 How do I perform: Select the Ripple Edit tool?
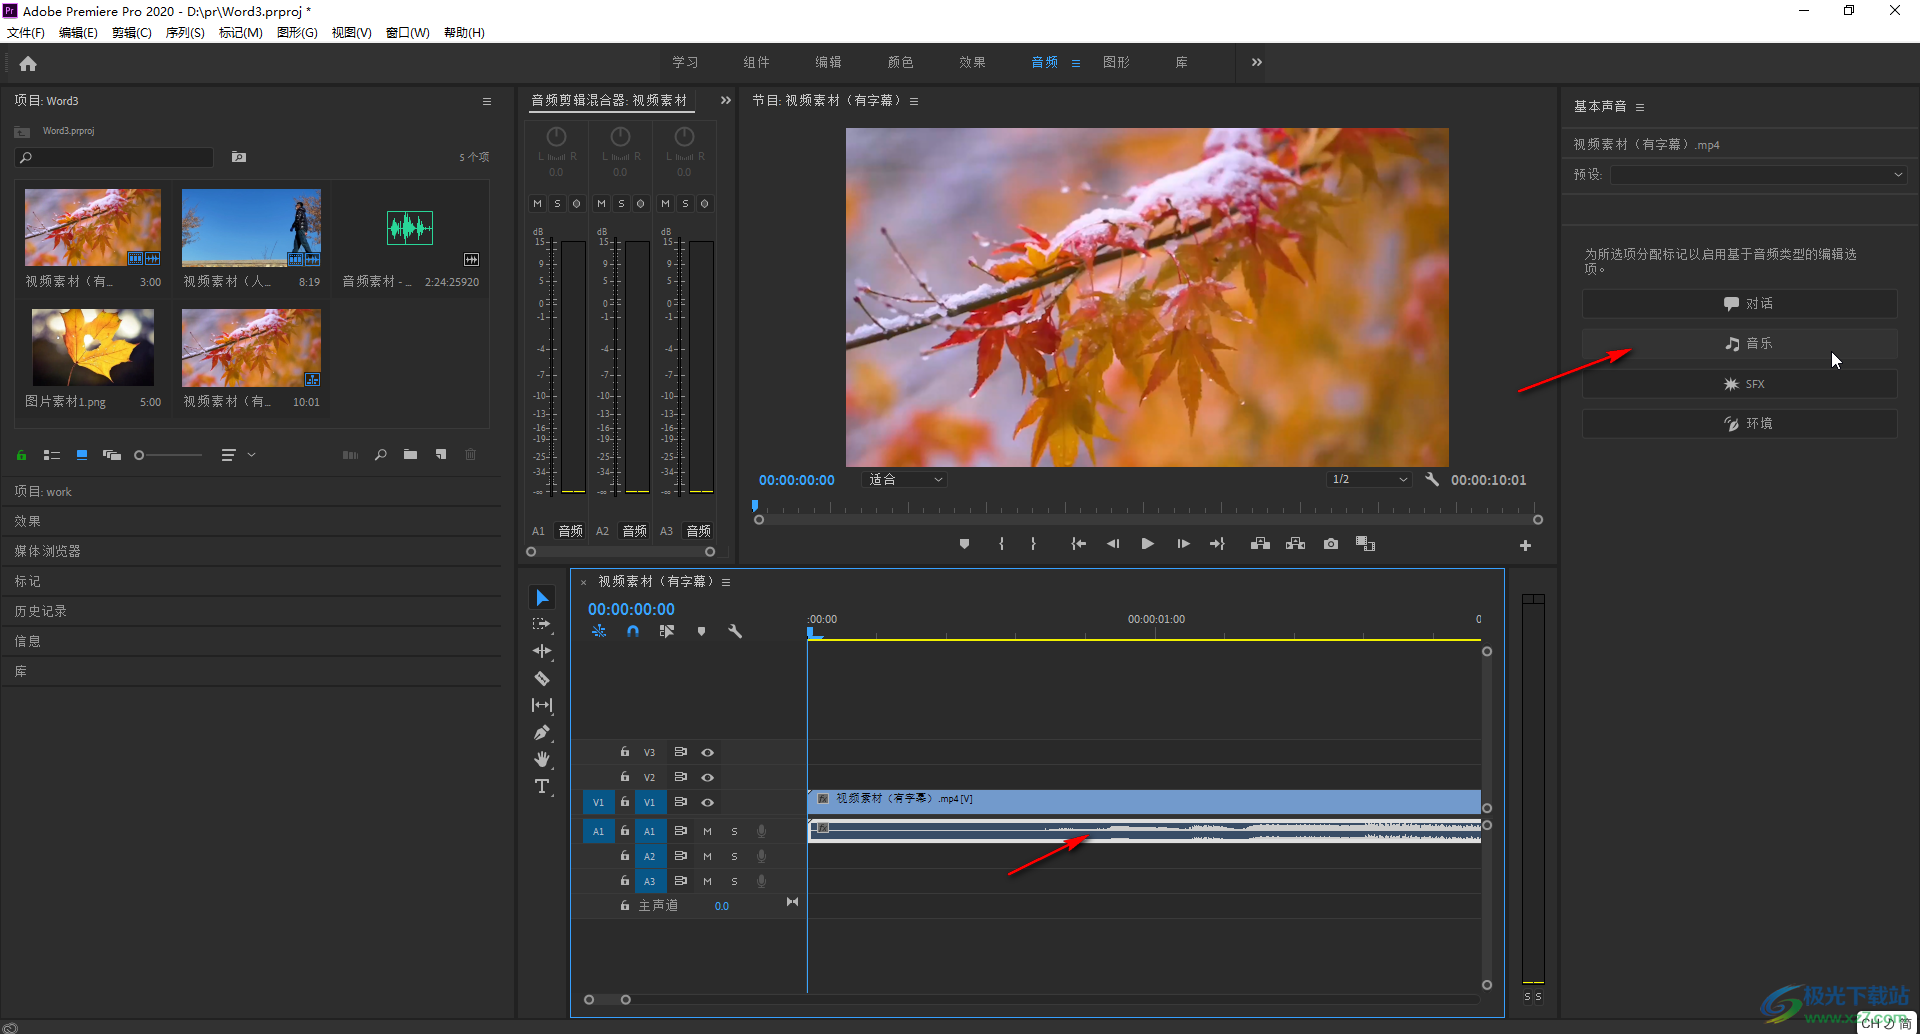[x=542, y=651]
